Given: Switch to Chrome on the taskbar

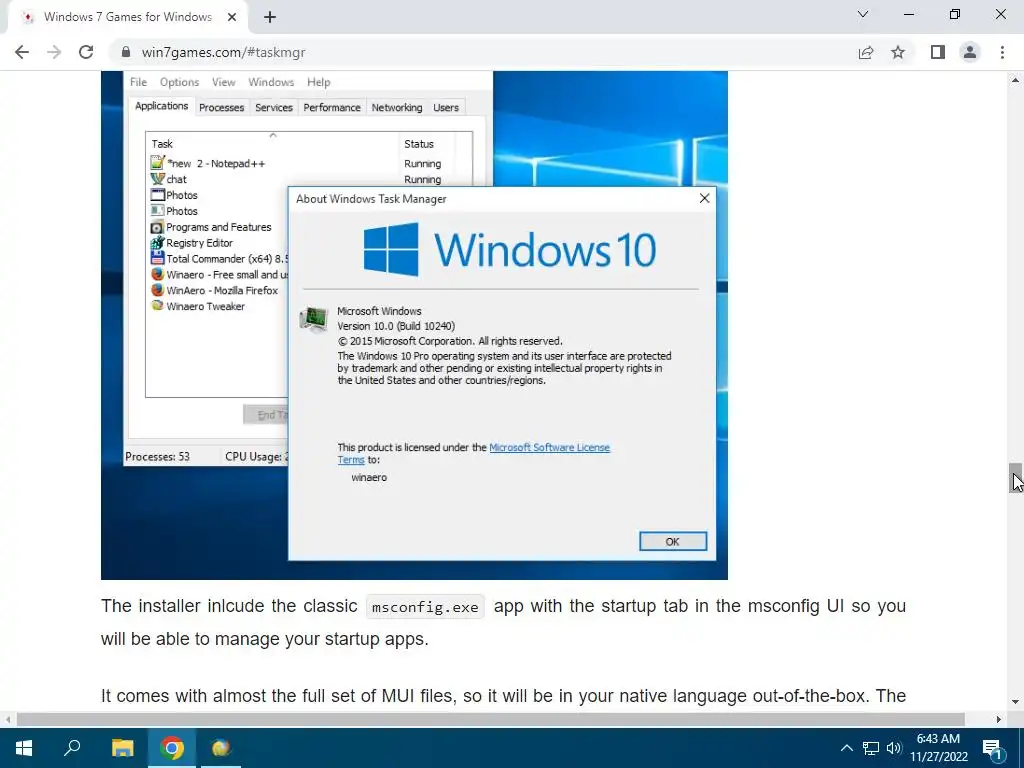Looking at the screenshot, I should coord(172,748).
